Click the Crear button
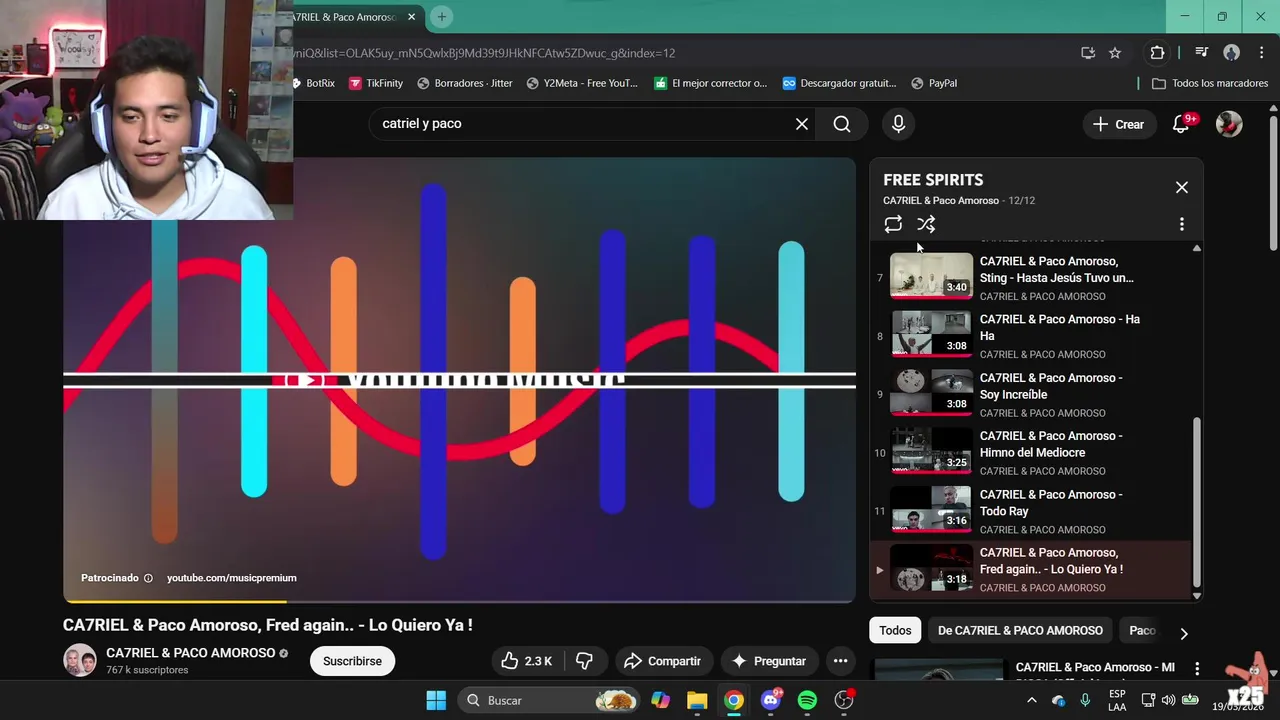 (1118, 124)
